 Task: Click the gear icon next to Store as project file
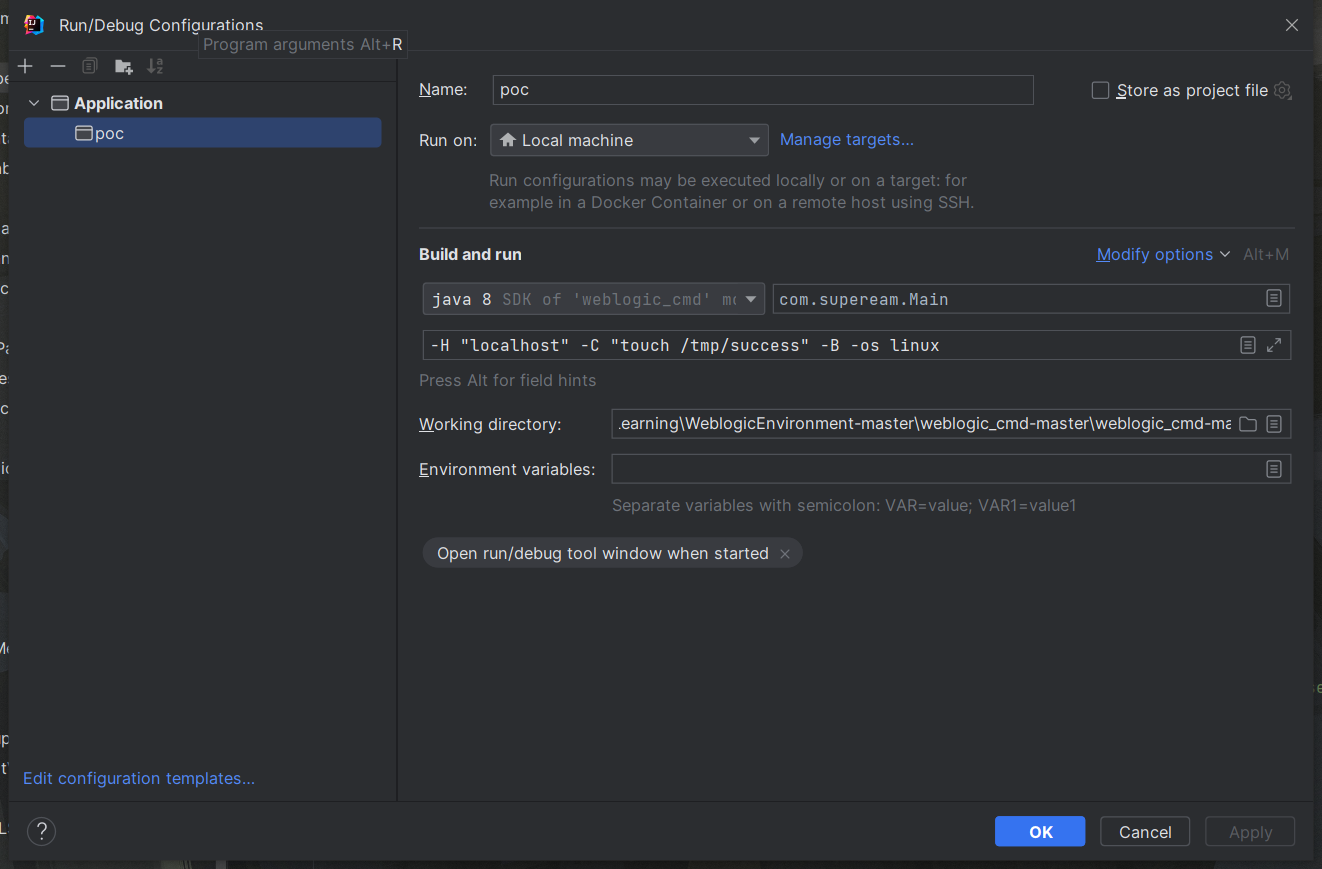coord(1283,90)
